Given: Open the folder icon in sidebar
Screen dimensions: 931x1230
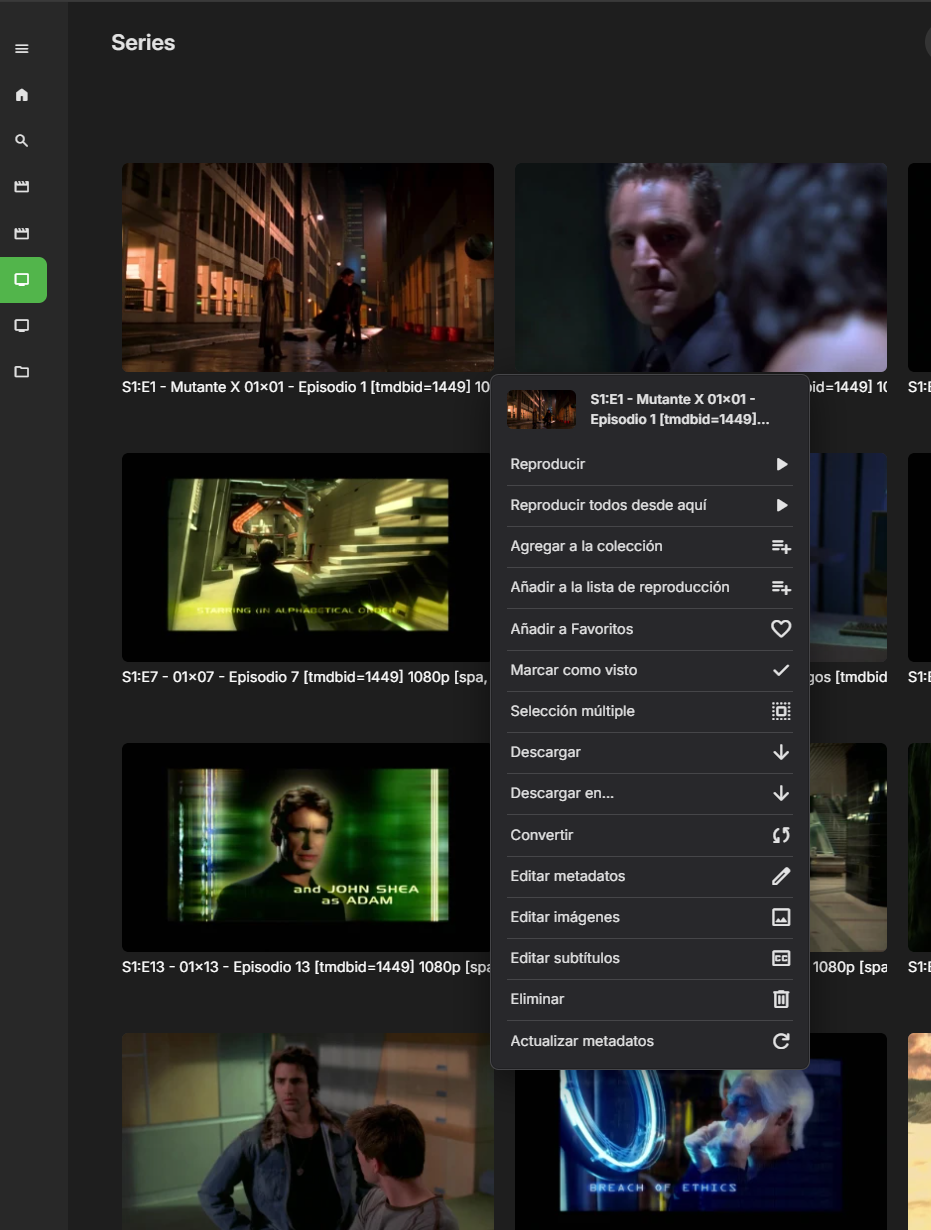Looking at the screenshot, I should pyautogui.click(x=22, y=372).
